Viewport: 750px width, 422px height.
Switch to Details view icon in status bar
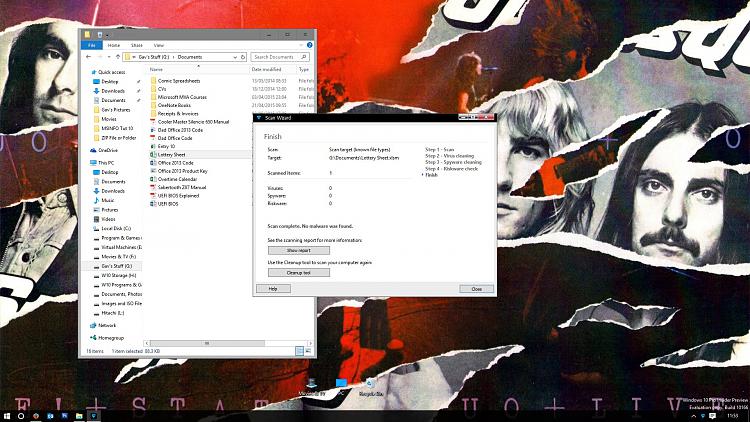pos(299,351)
